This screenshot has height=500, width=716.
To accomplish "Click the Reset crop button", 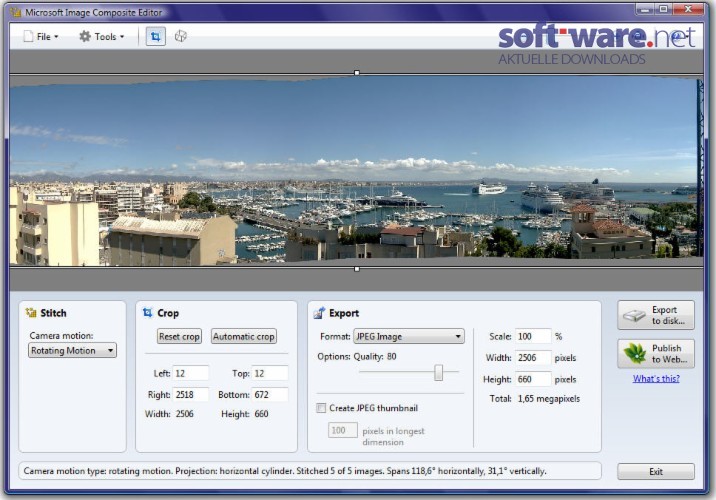I will 179,337.
